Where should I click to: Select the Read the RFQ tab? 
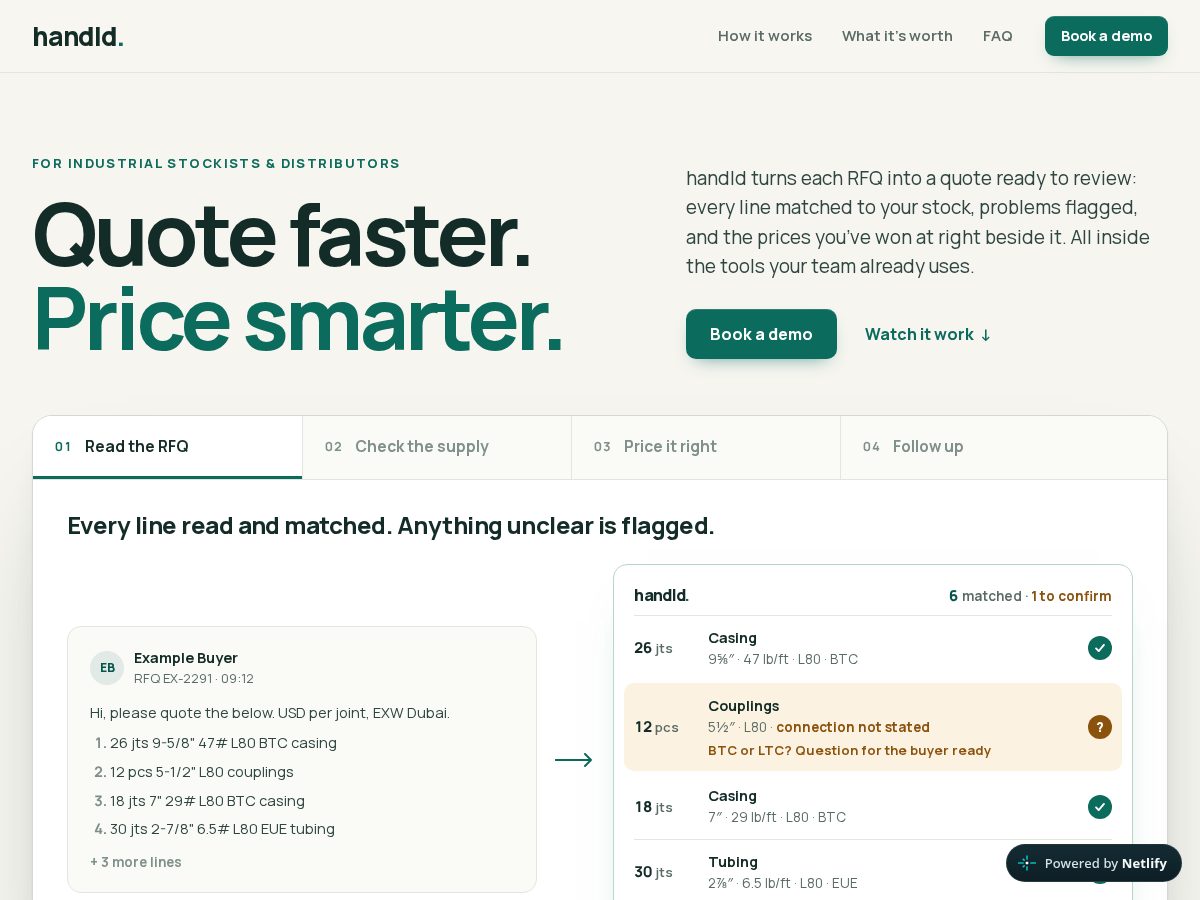(x=168, y=447)
